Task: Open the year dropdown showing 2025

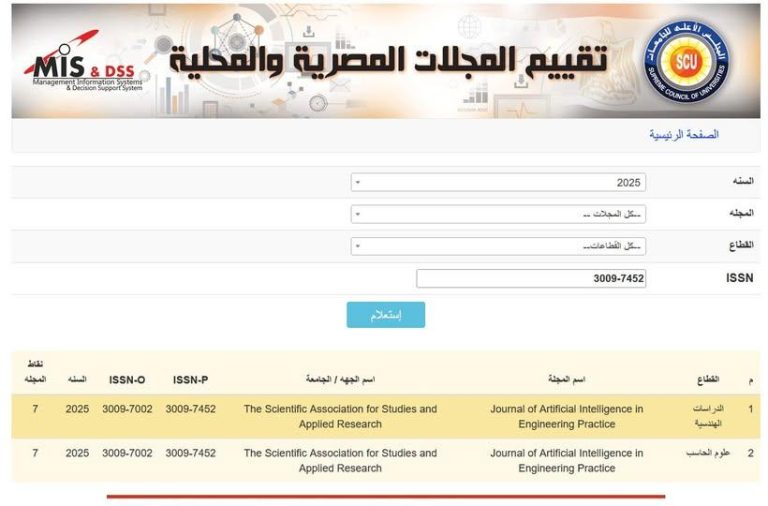Action: pyautogui.click(x=498, y=182)
